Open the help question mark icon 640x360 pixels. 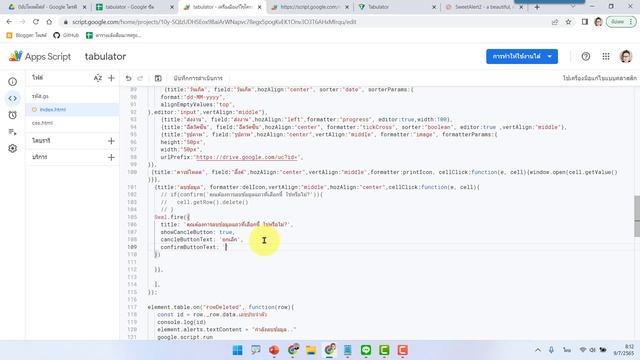click(586, 57)
